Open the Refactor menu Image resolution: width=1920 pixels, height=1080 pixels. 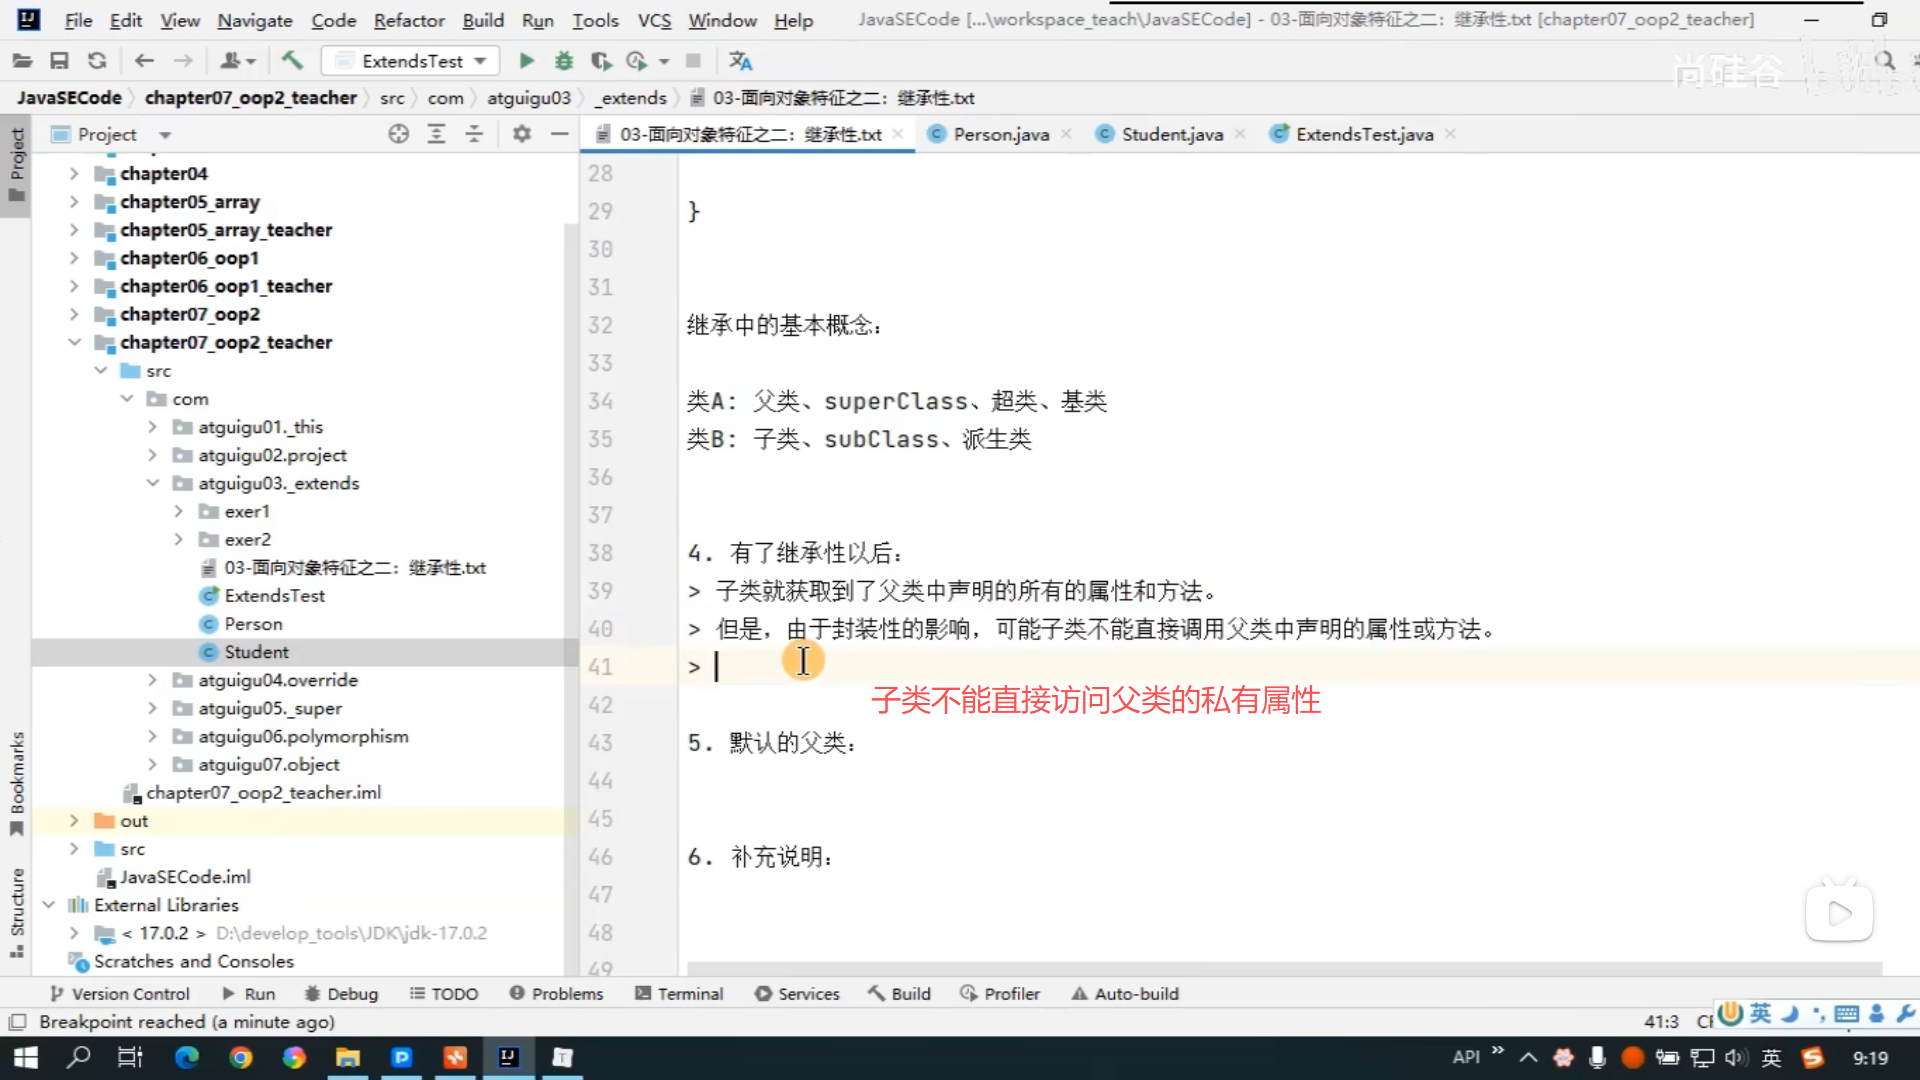tap(408, 20)
